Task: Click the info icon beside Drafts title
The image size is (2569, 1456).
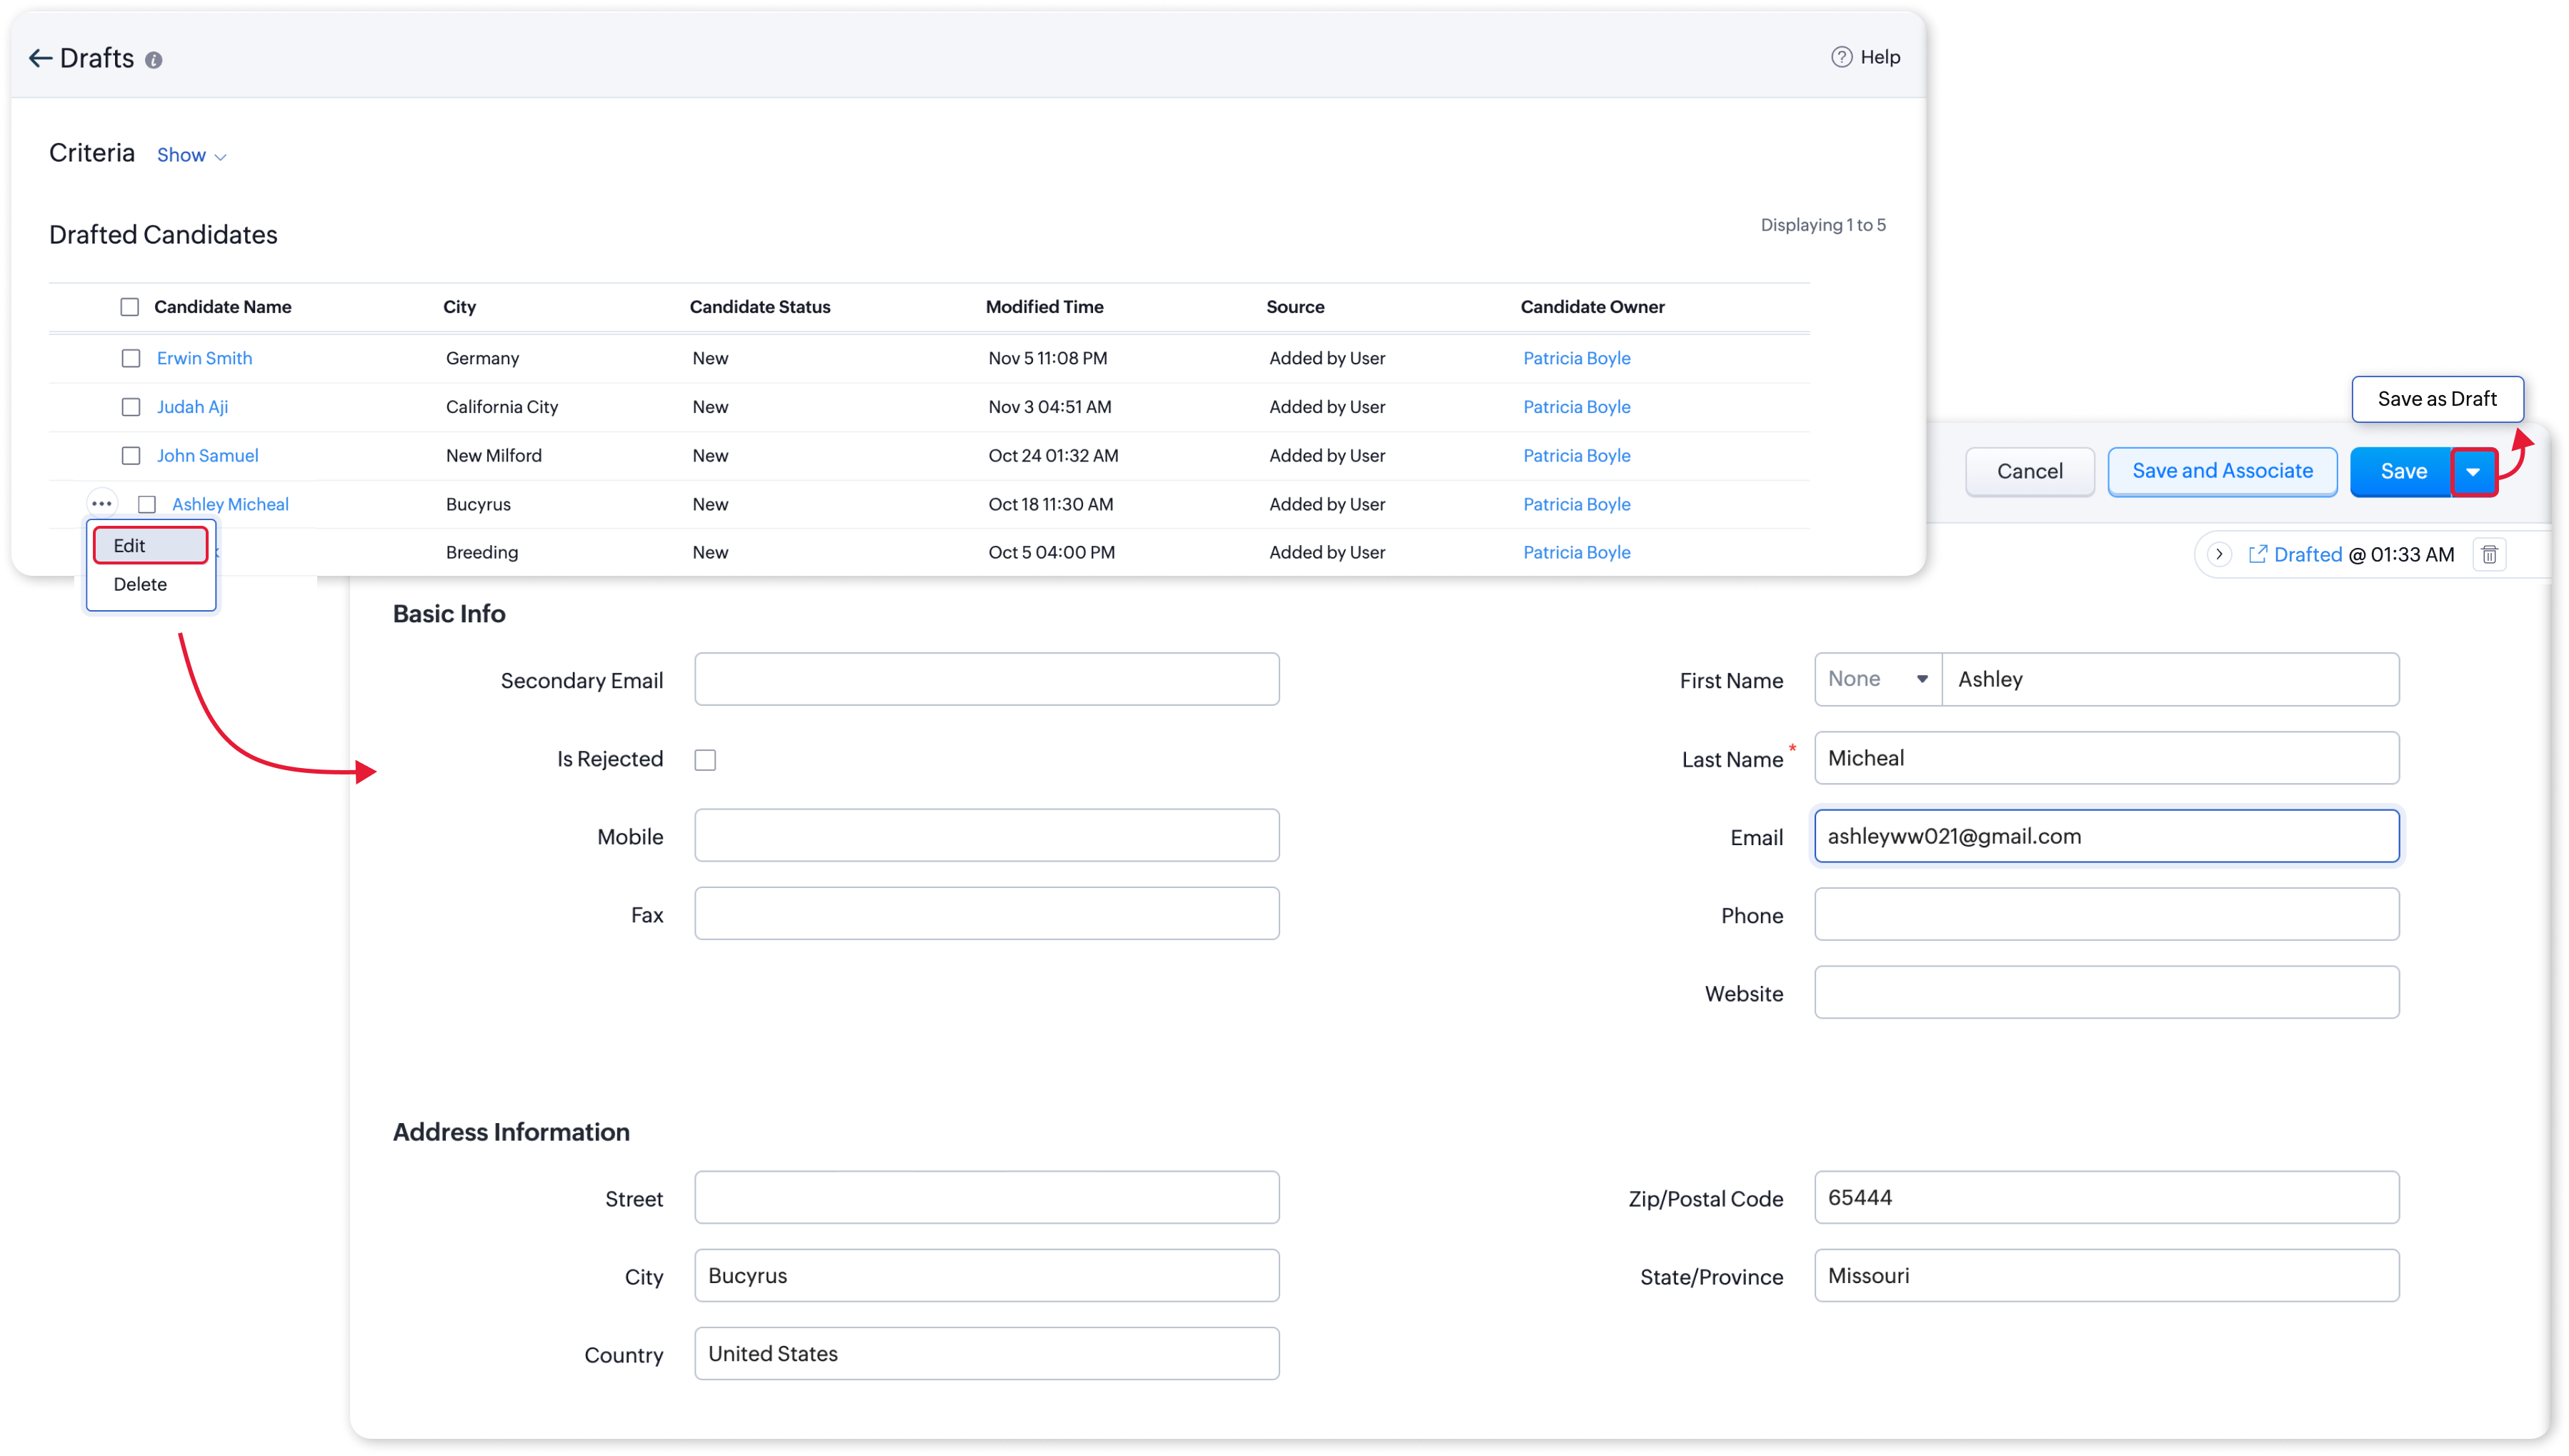Action: pos(153,60)
